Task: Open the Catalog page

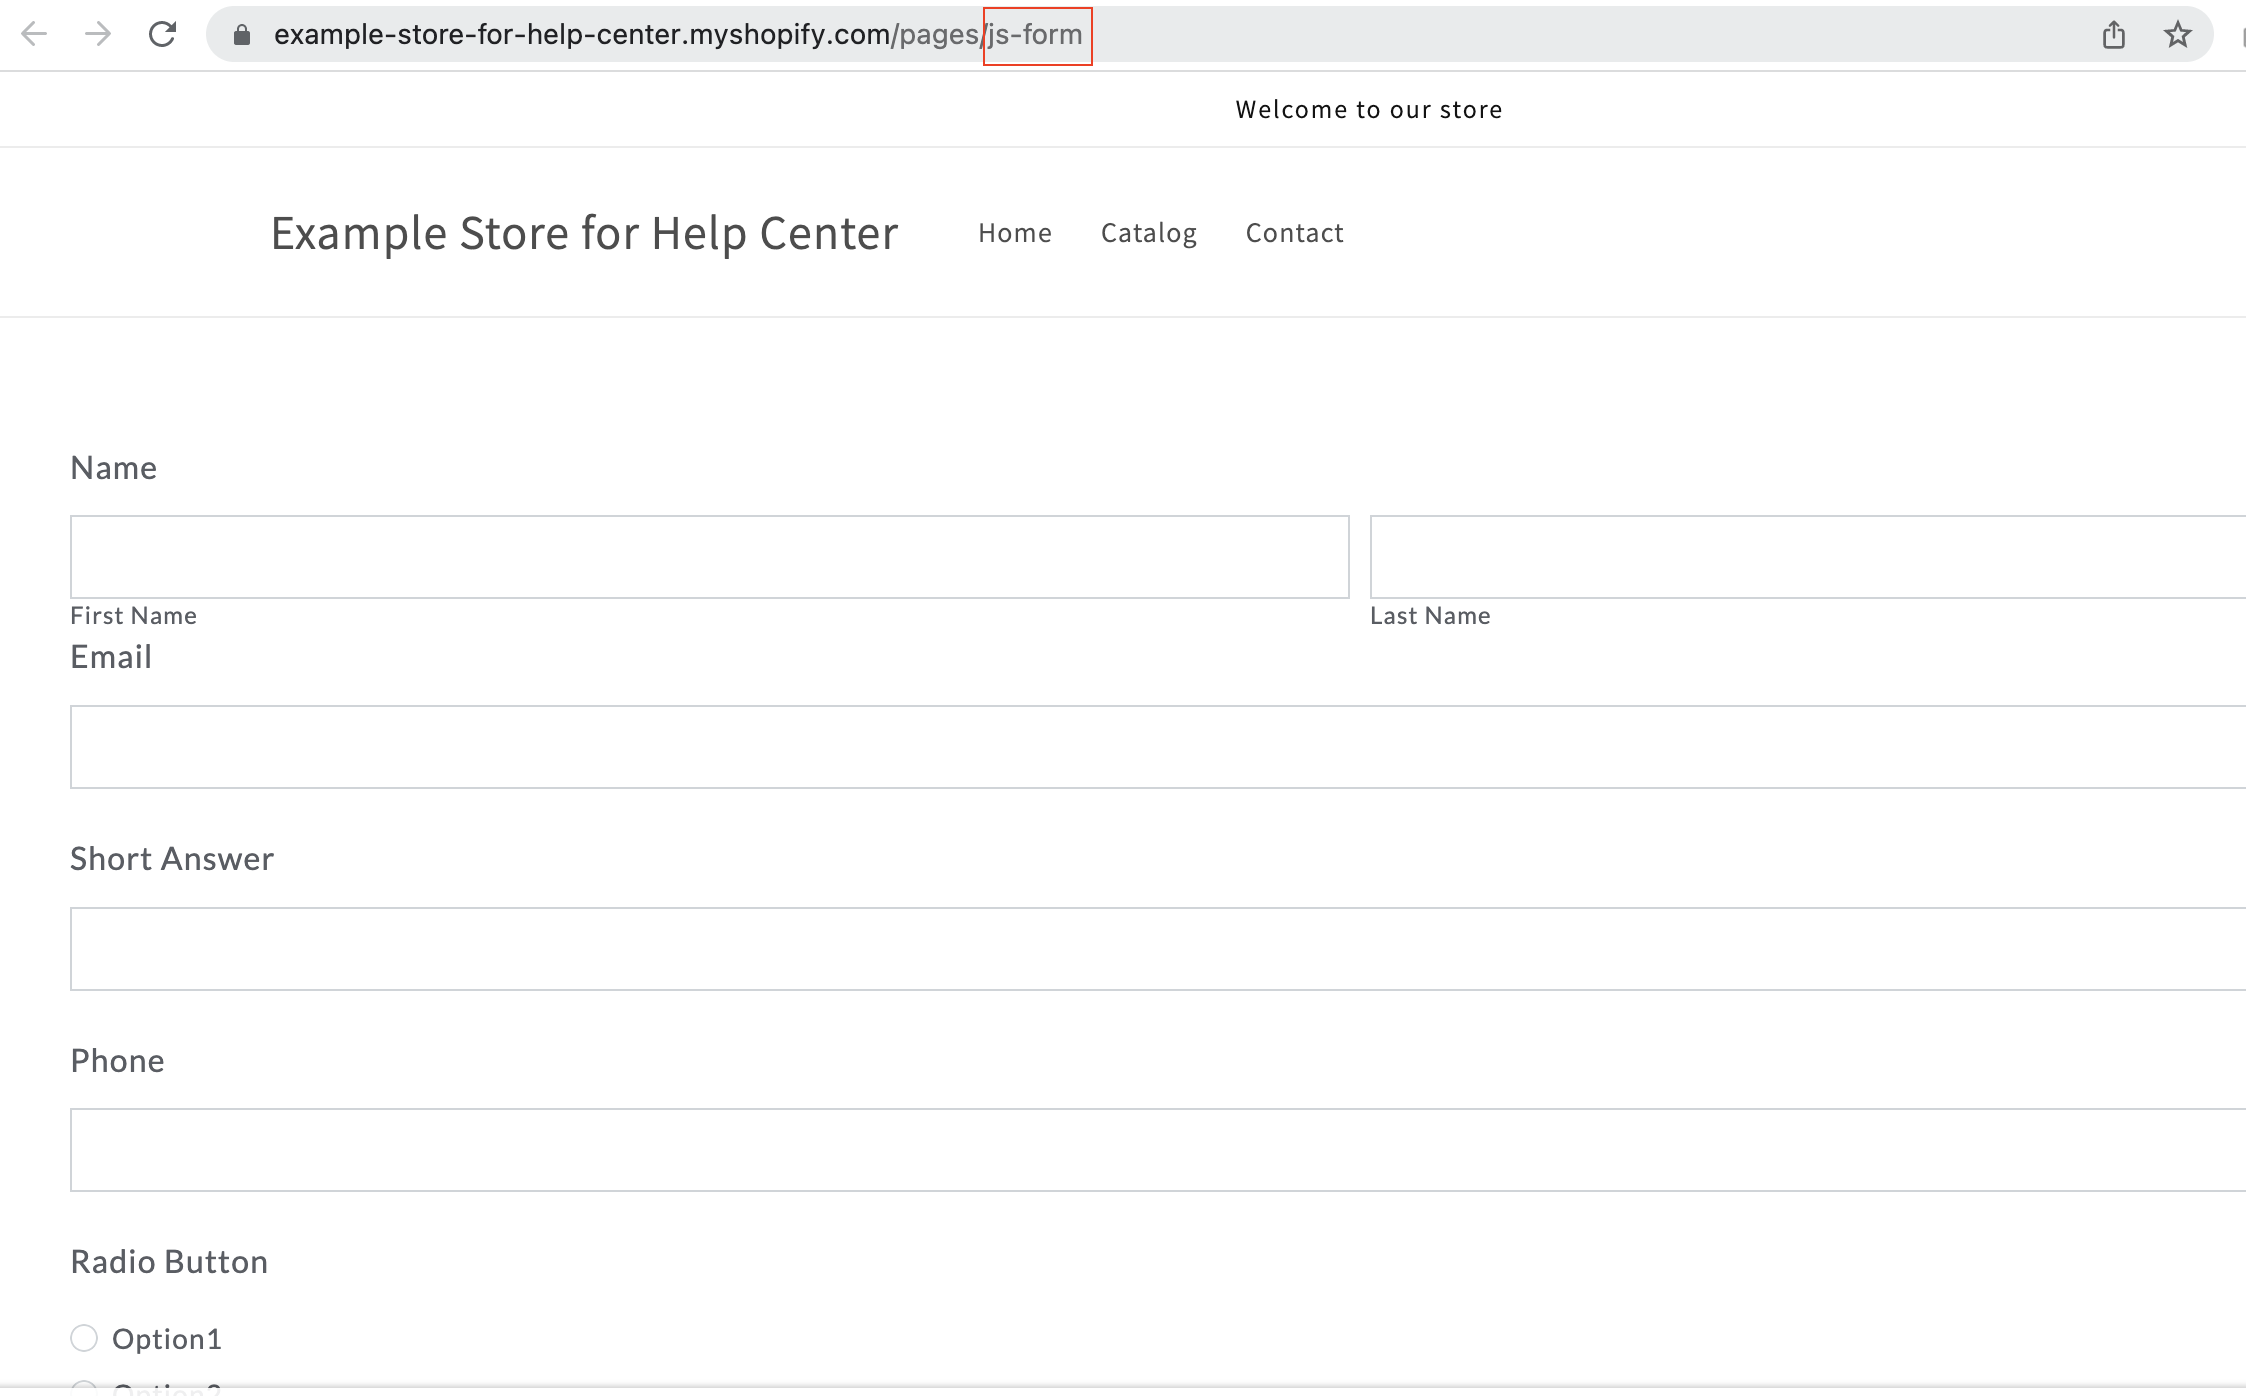Action: pyautogui.click(x=1148, y=232)
